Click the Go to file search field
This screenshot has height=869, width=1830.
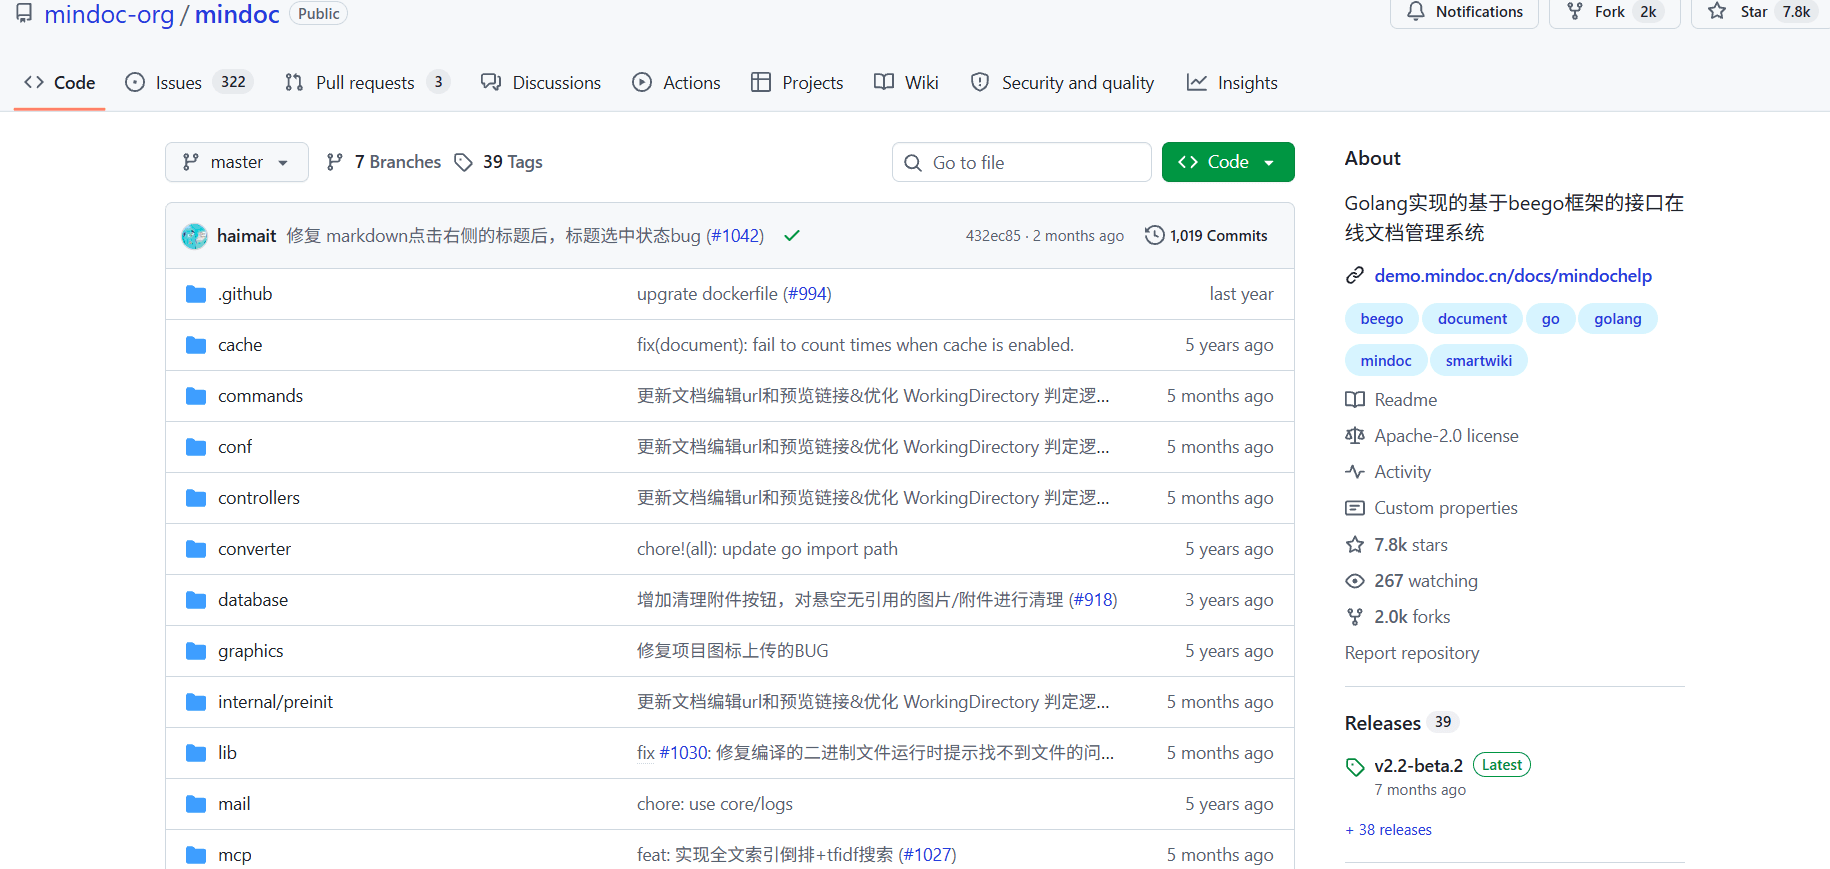[x=1022, y=162]
